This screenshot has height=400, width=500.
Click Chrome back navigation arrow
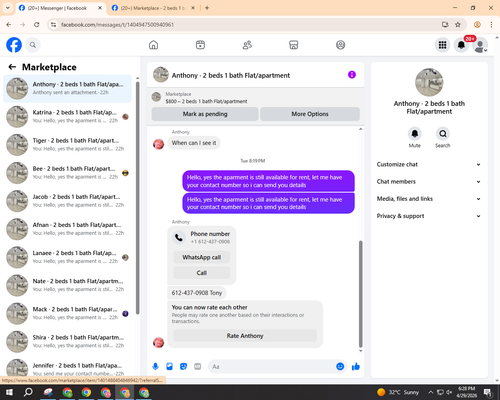pos(9,25)
